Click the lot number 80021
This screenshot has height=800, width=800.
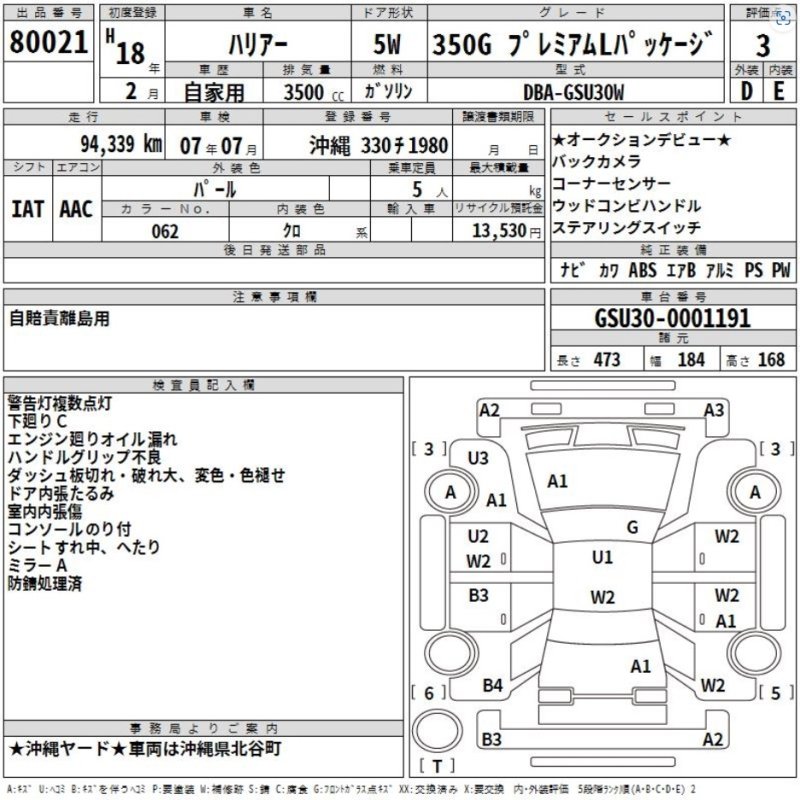tap(48, 43)
